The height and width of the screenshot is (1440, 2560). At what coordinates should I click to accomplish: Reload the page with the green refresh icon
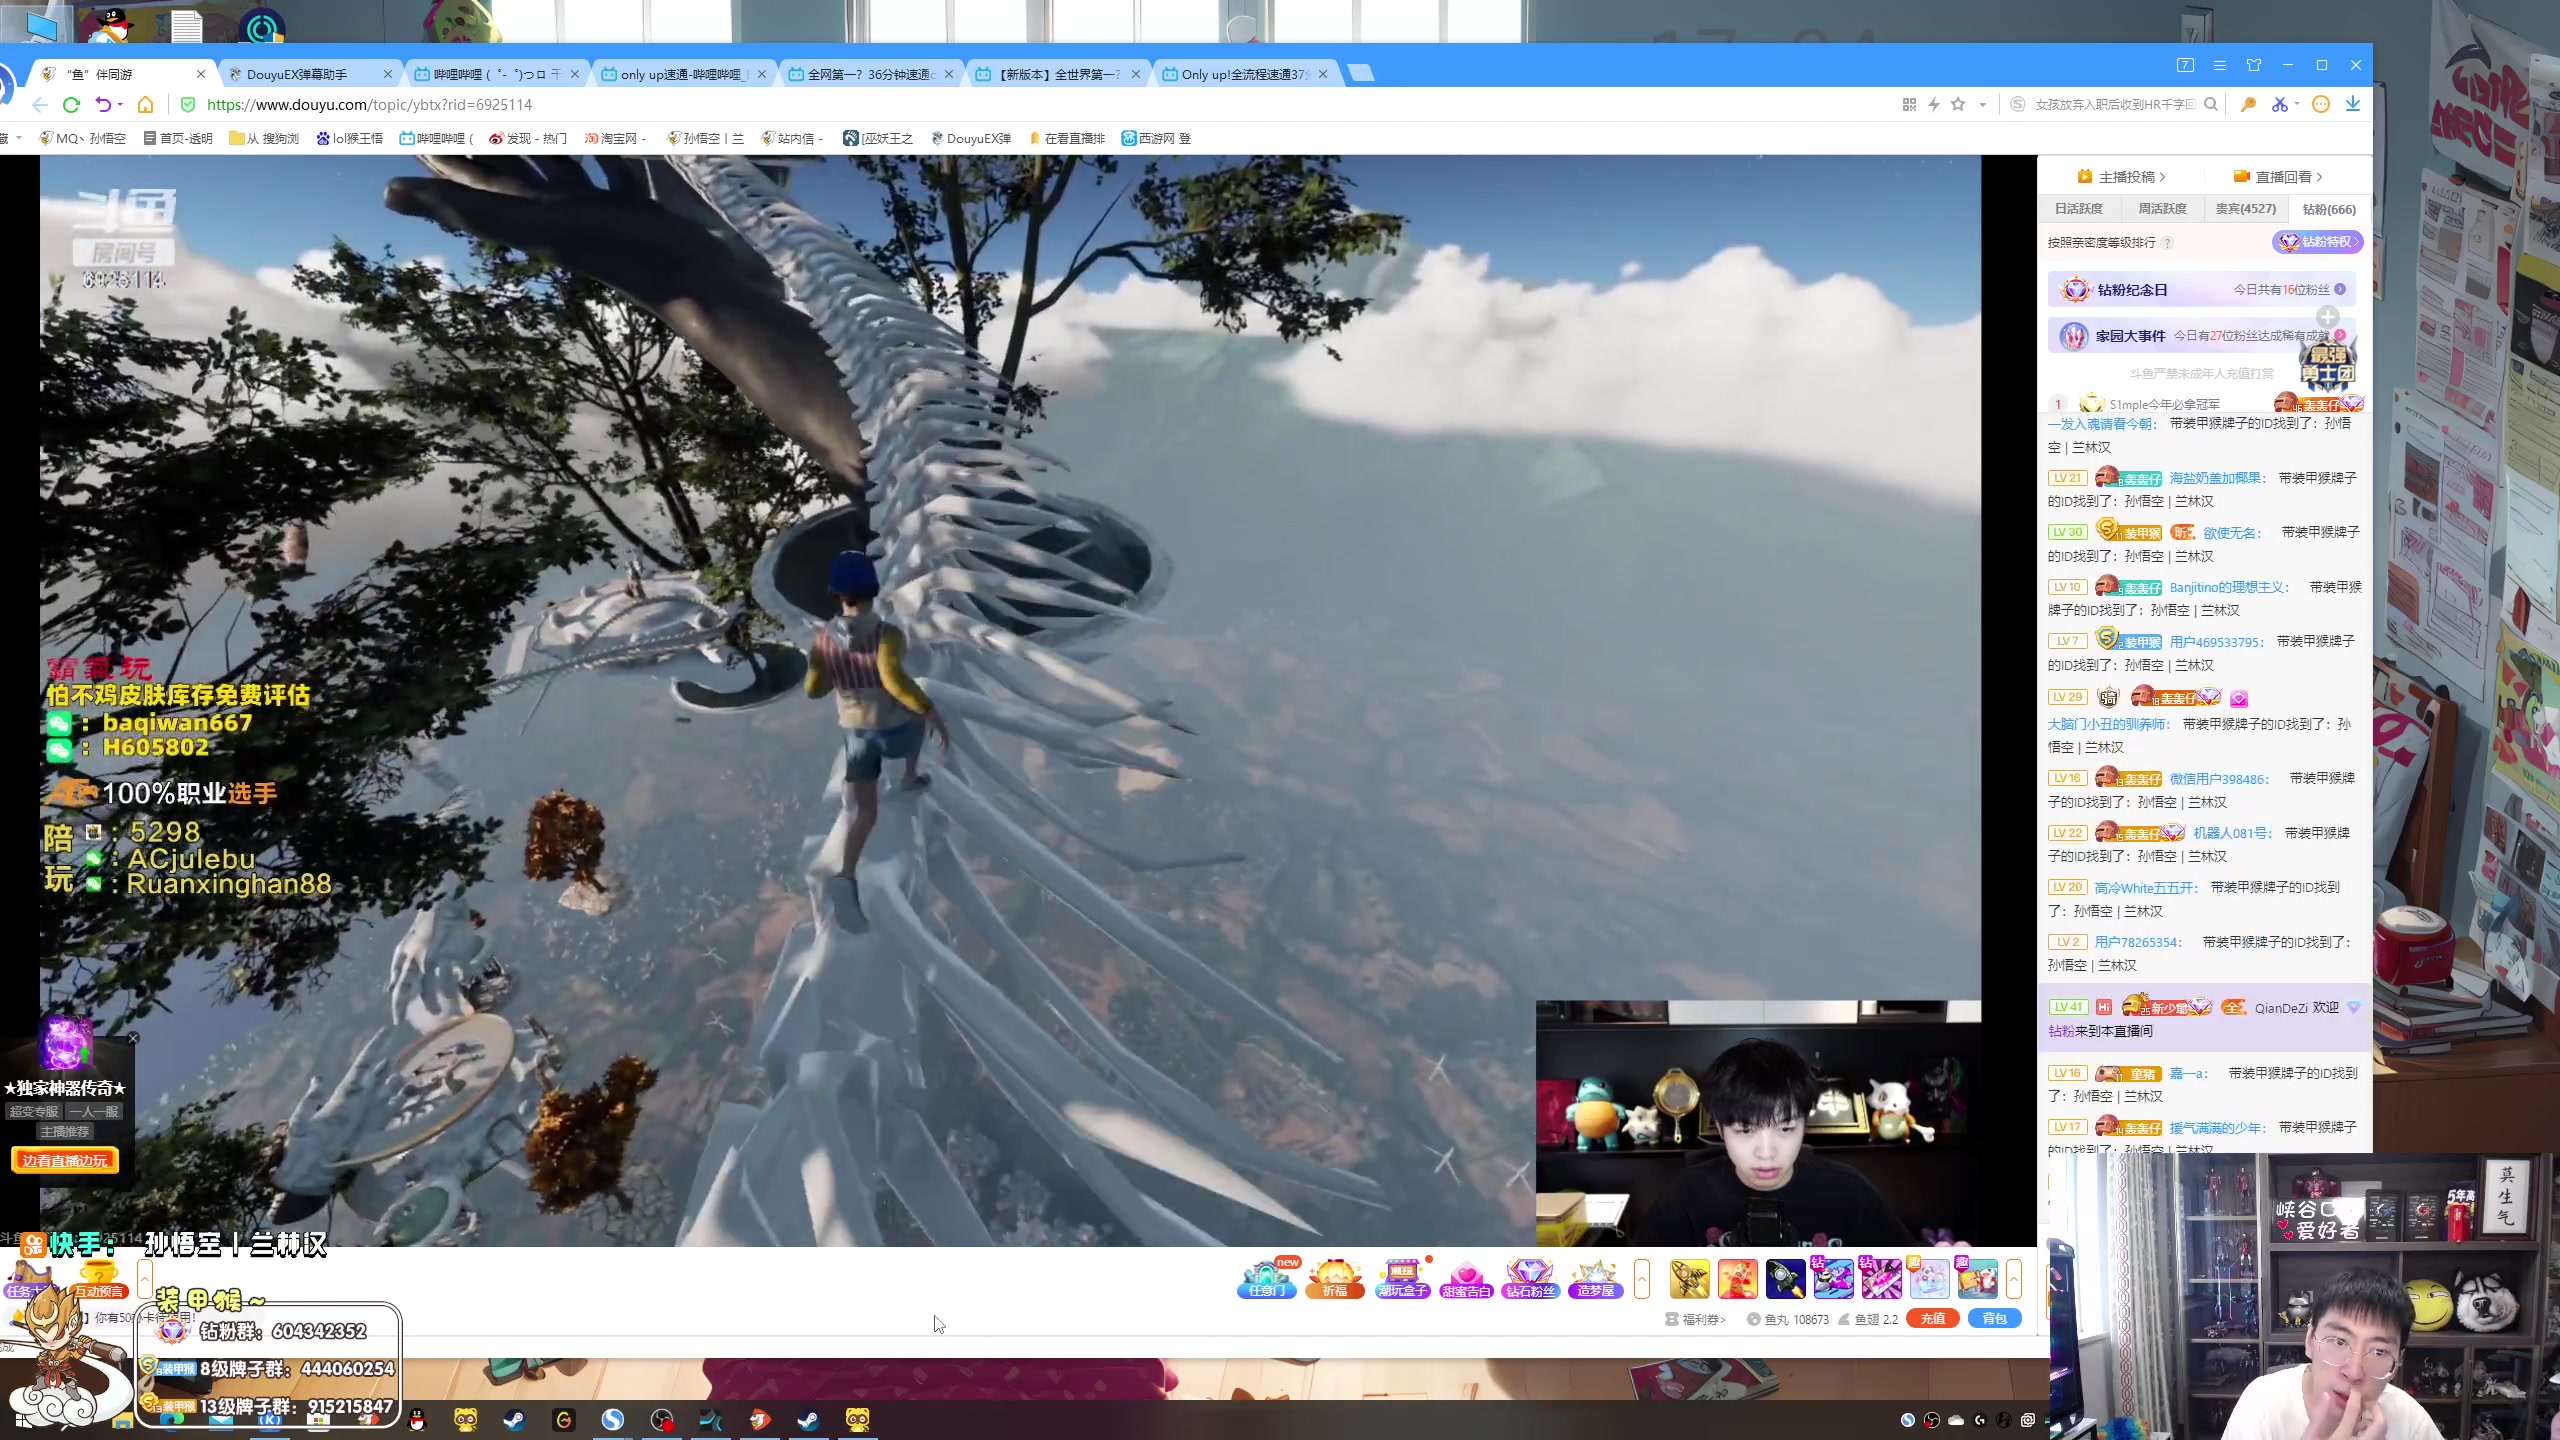click(71, 104)
